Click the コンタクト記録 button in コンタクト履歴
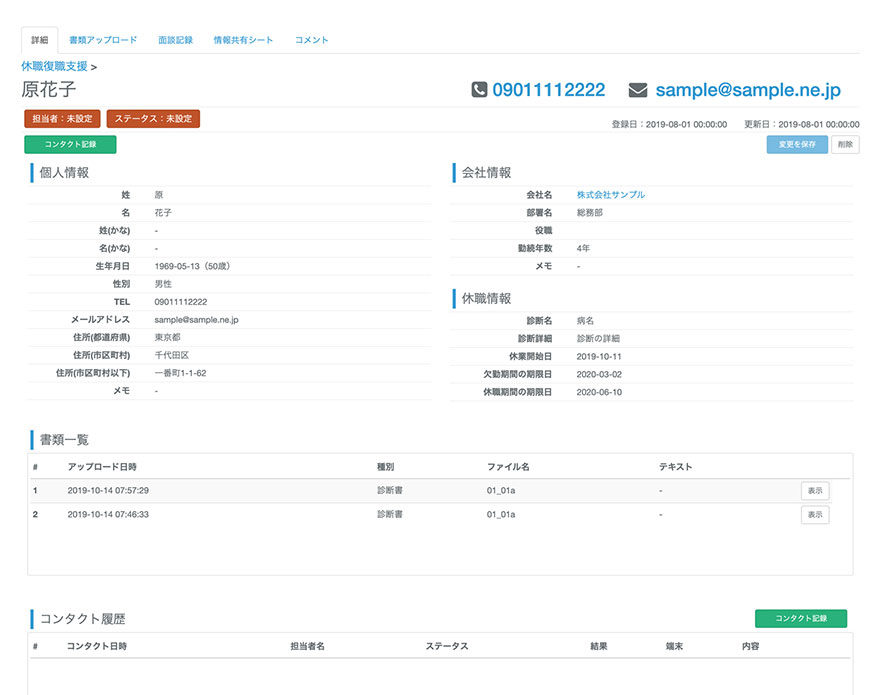Screen dimensions: 887x695 pos(801,619)
